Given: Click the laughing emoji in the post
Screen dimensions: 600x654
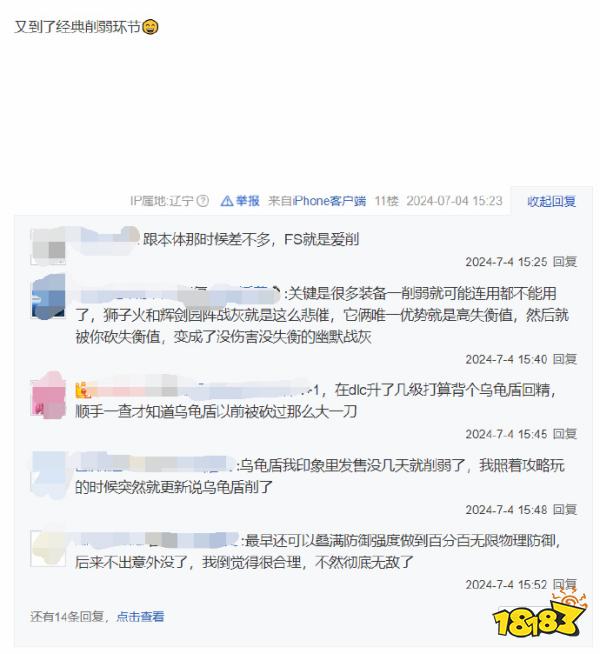Looking at the screenshot, I should [x=150, y=27].
